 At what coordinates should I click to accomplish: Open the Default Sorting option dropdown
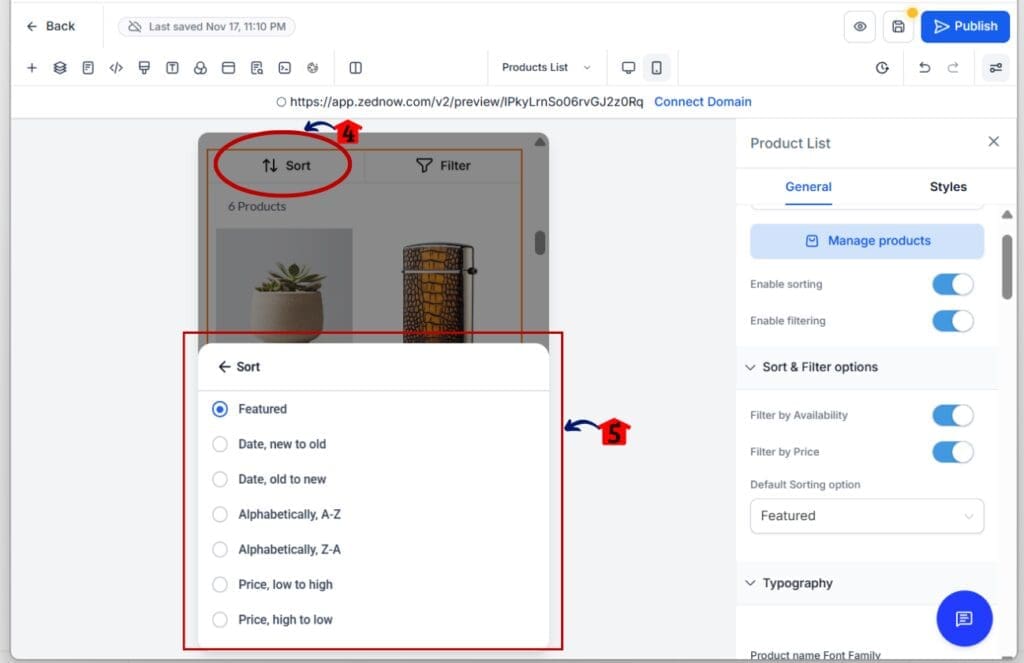[866, 516]
